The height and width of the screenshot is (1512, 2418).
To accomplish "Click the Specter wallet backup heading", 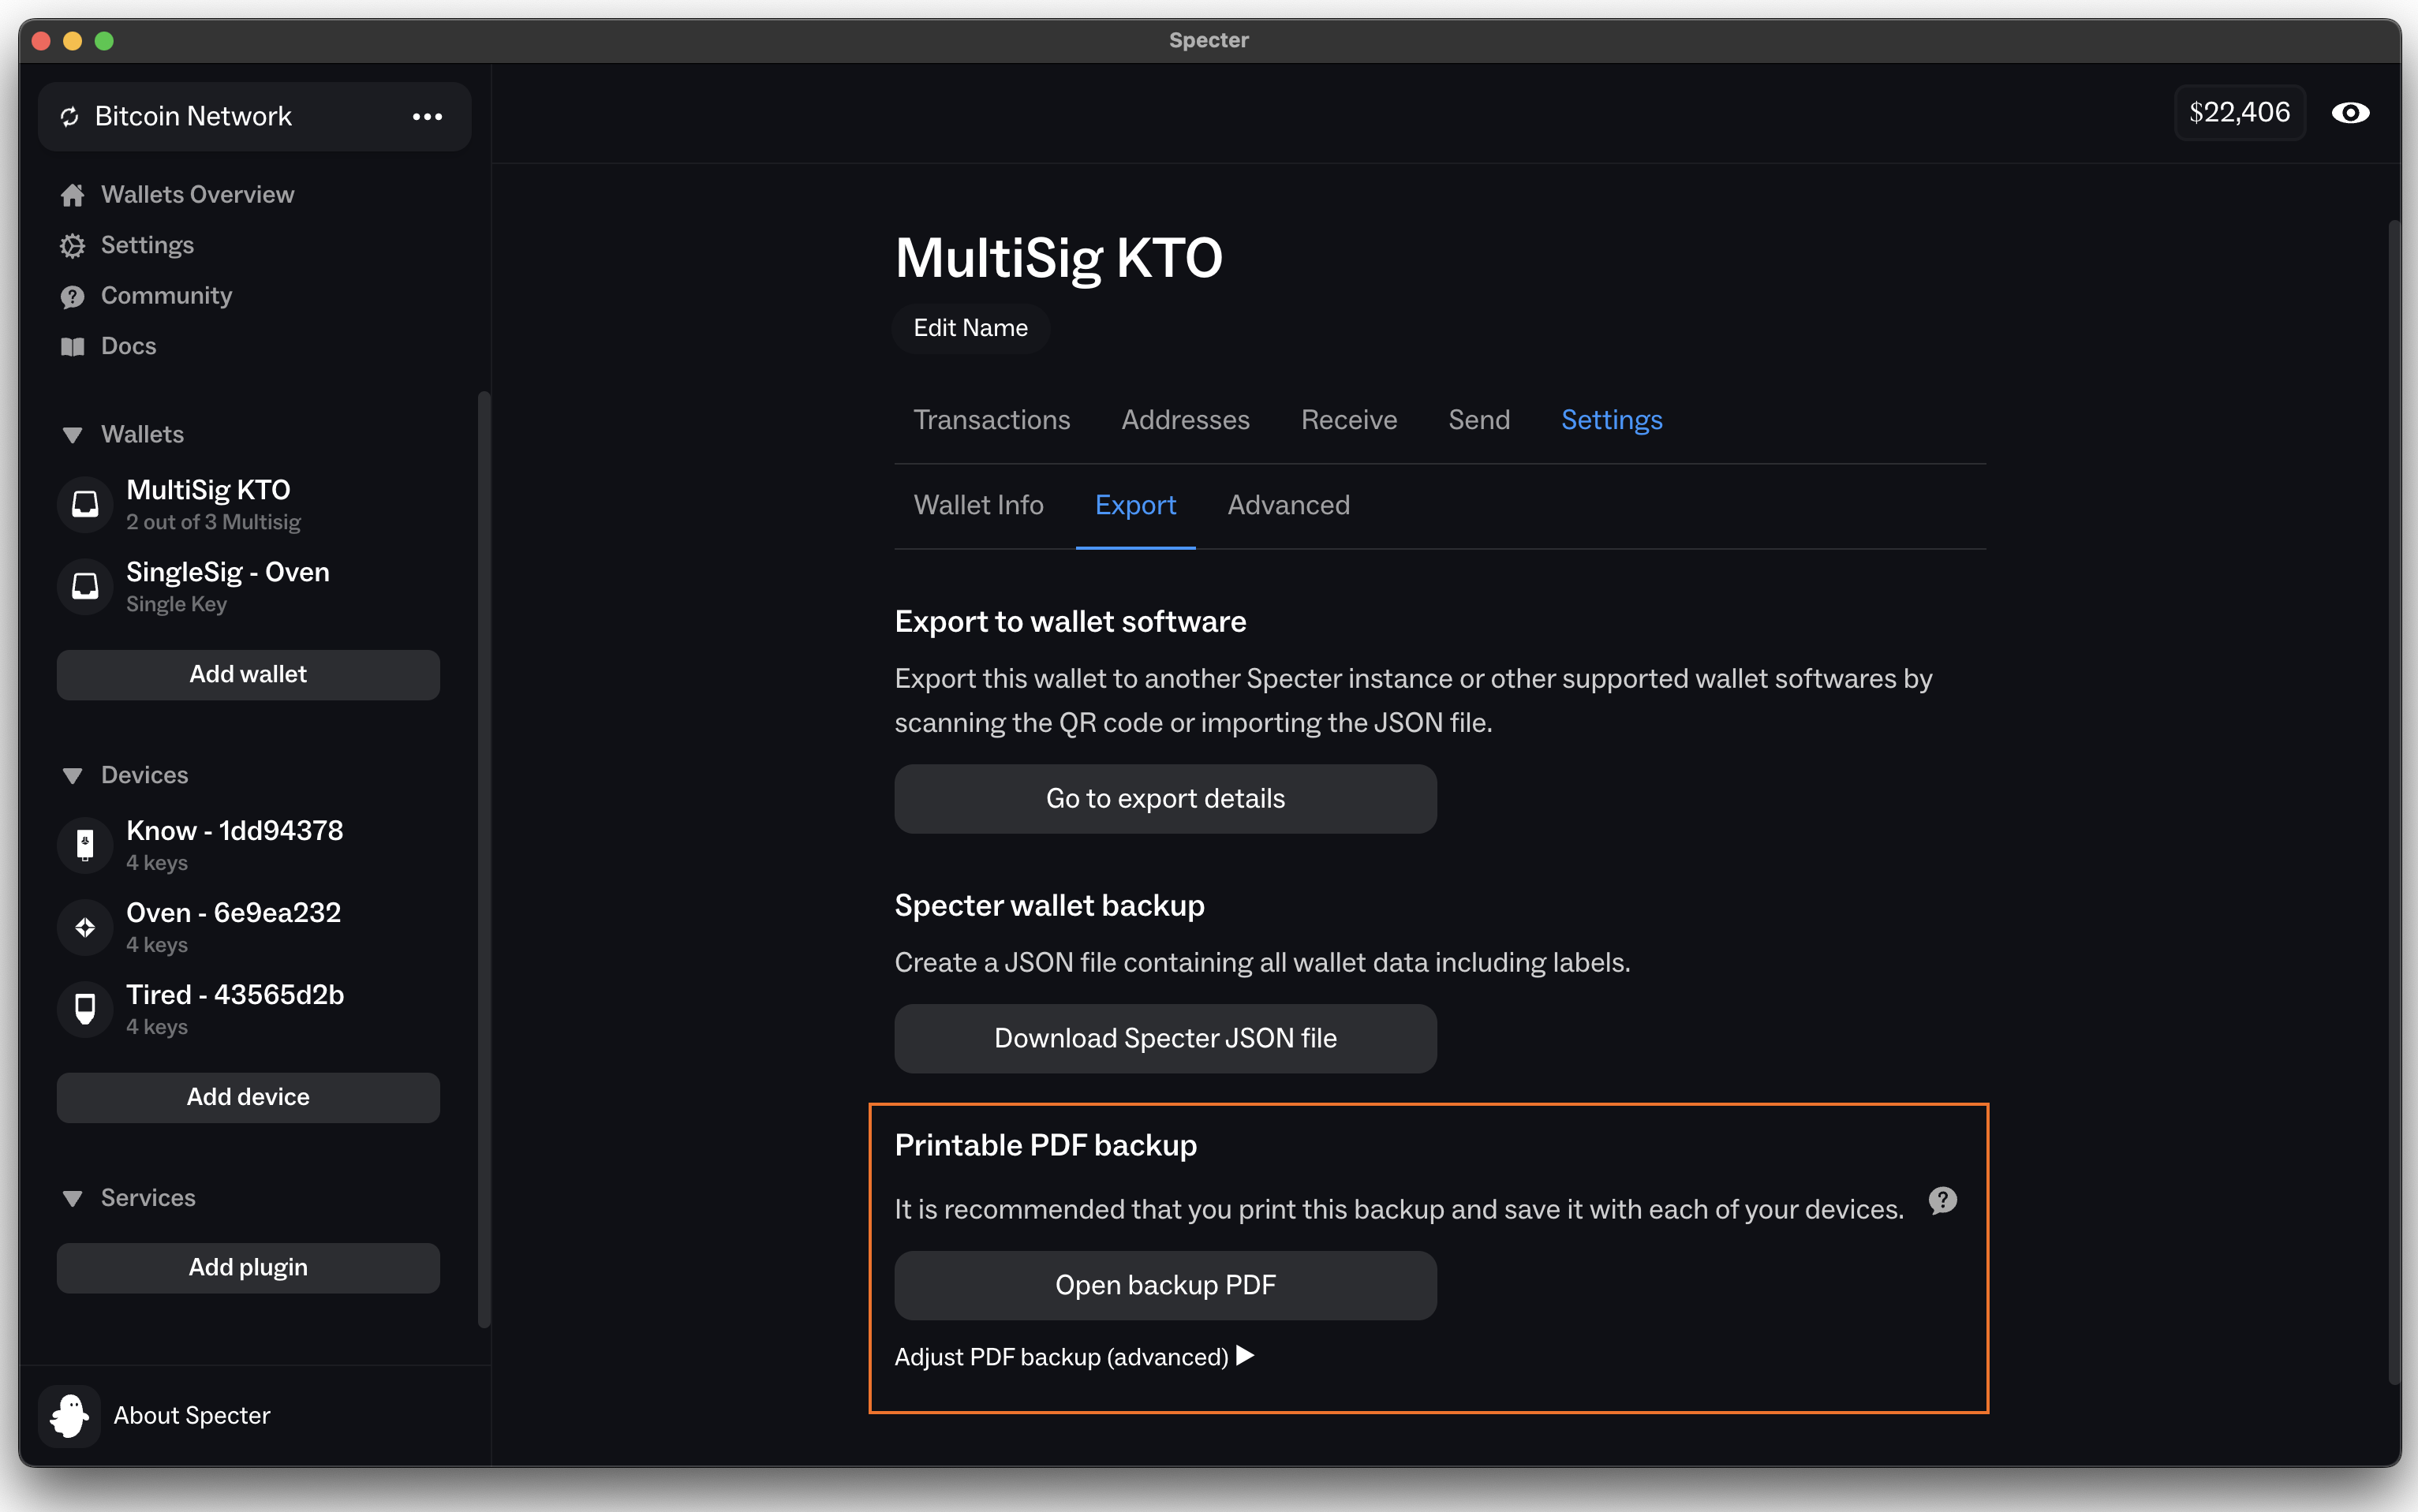I will (x=1049, y=906).
